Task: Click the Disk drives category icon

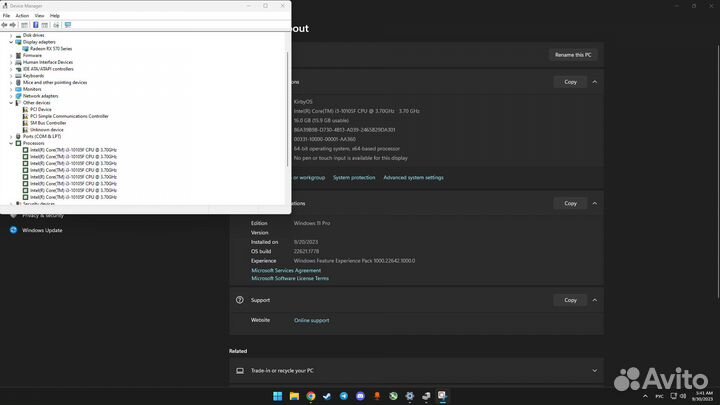Action: click(18, 35)
